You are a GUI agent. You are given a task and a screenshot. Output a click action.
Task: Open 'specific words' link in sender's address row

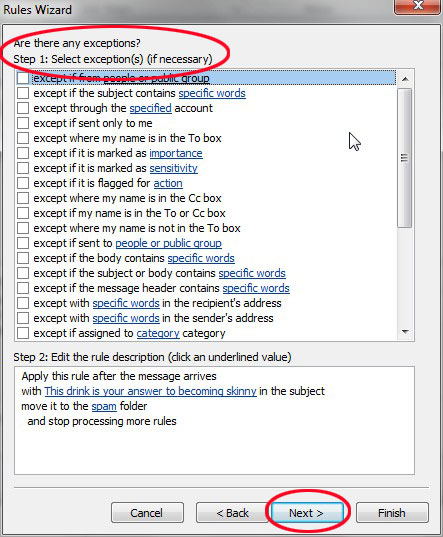coord(126,318)
